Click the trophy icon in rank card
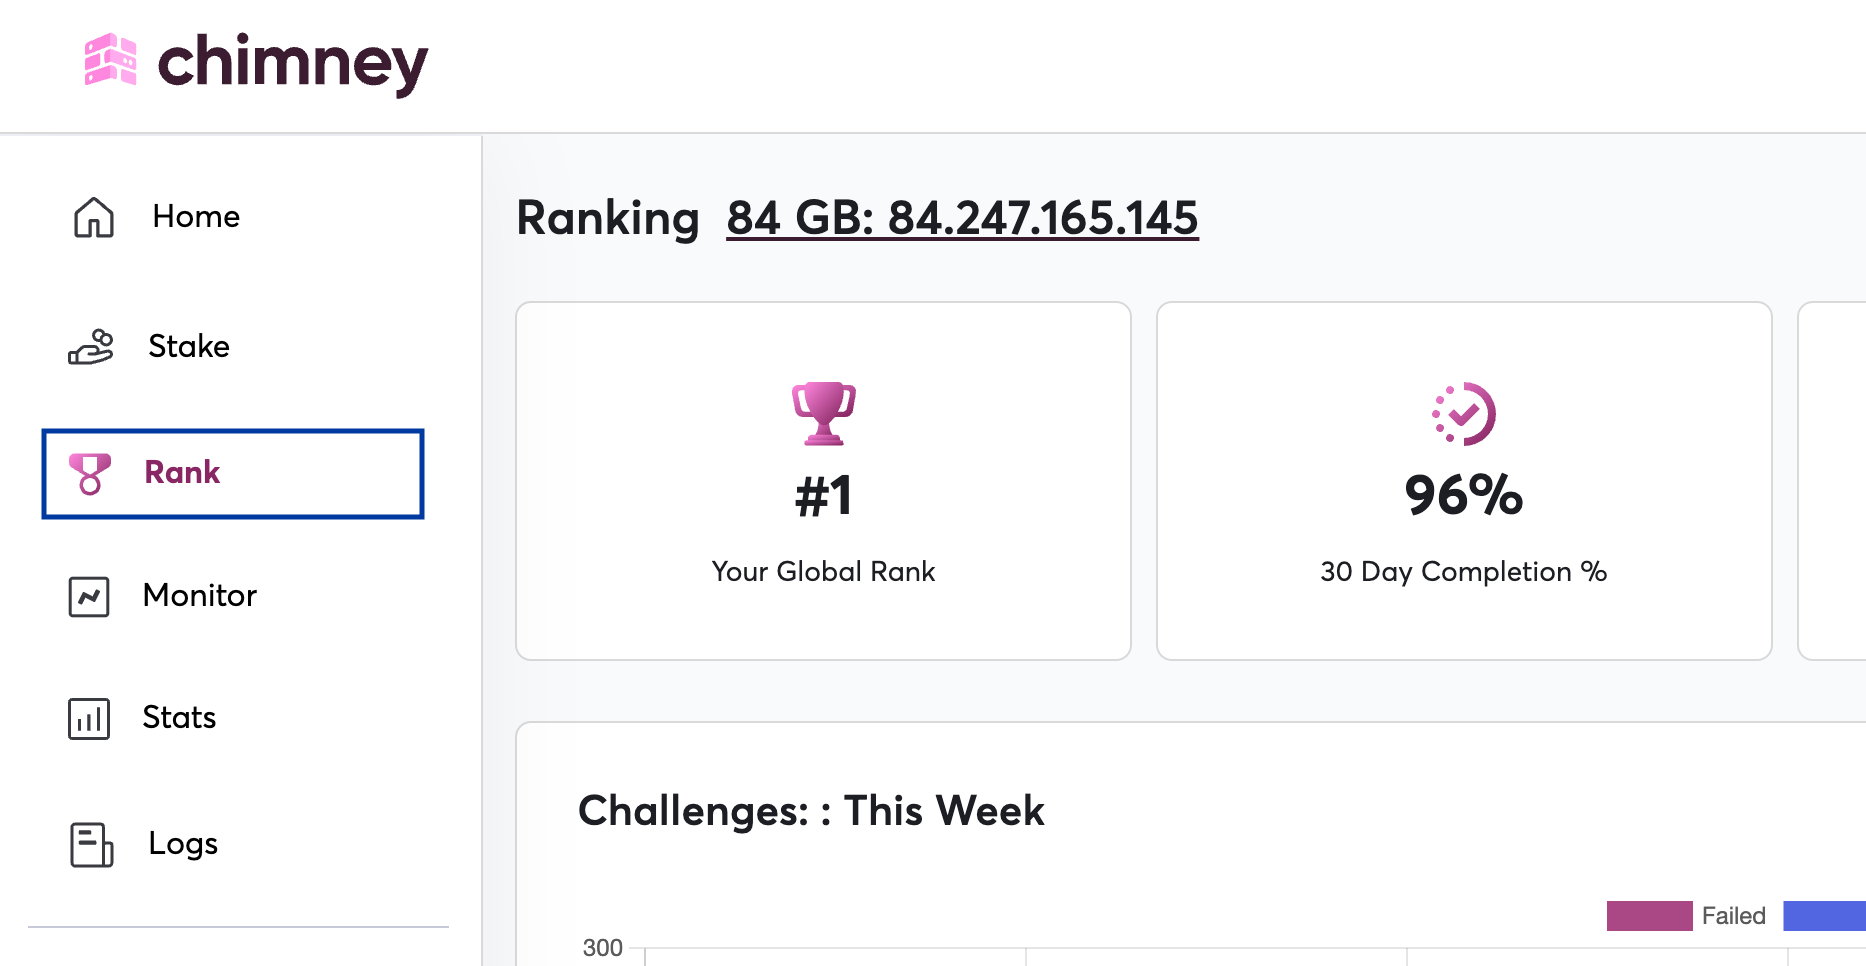 (824, 413)
